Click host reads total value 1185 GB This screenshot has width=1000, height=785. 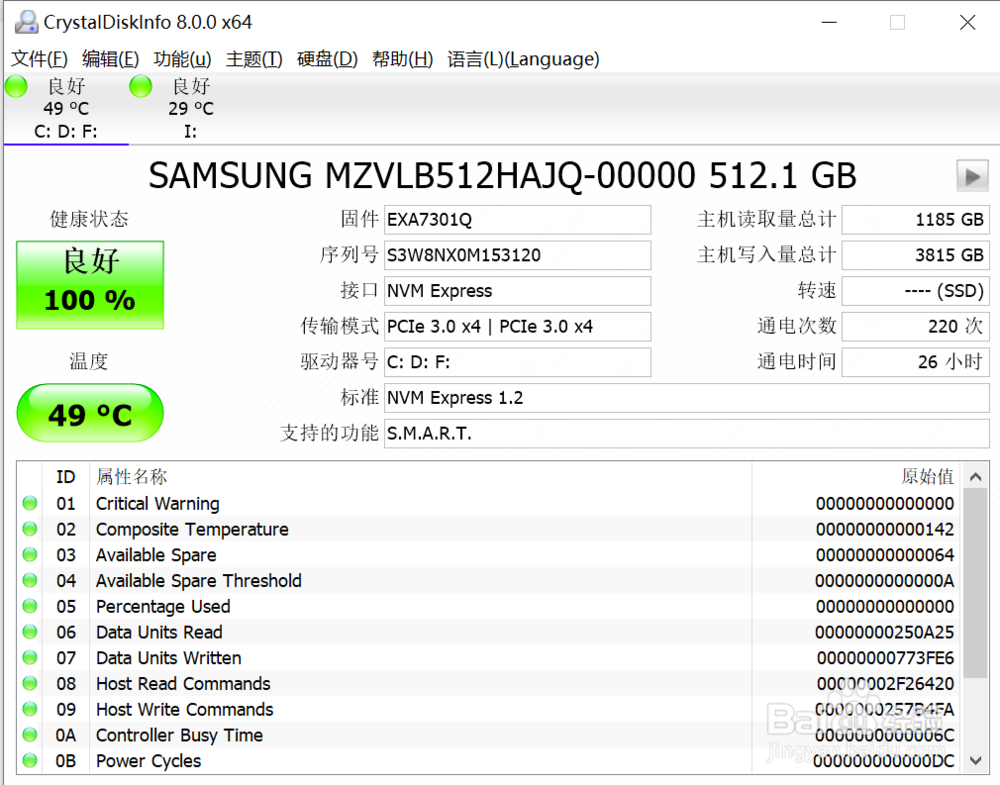916,220
